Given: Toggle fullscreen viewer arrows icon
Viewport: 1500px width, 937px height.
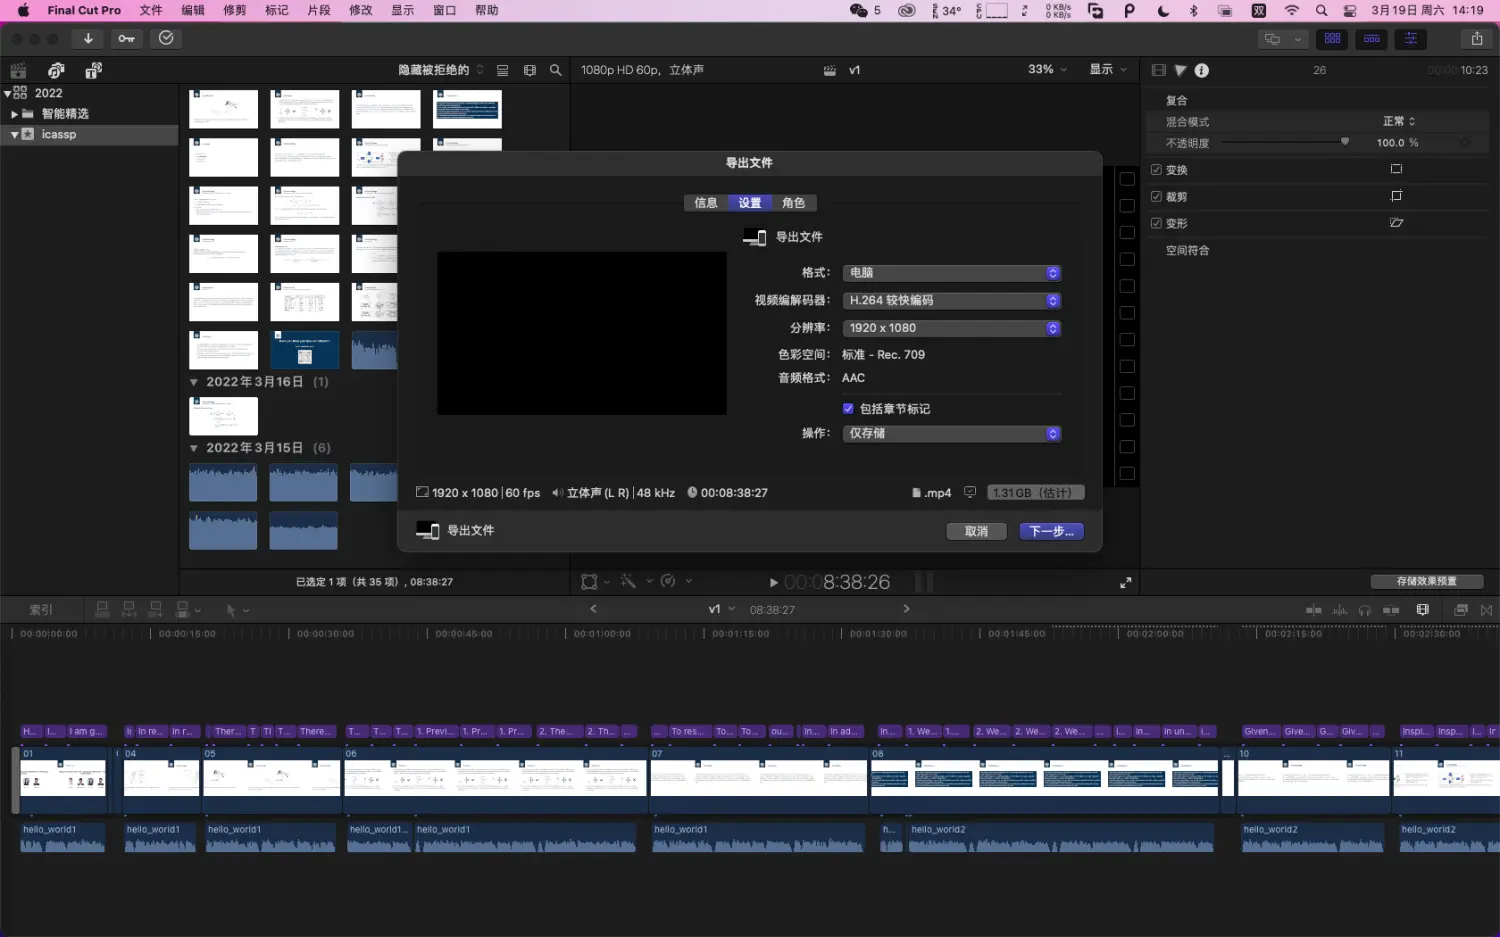Looking at the screenshot, I should click(1125, 582).
